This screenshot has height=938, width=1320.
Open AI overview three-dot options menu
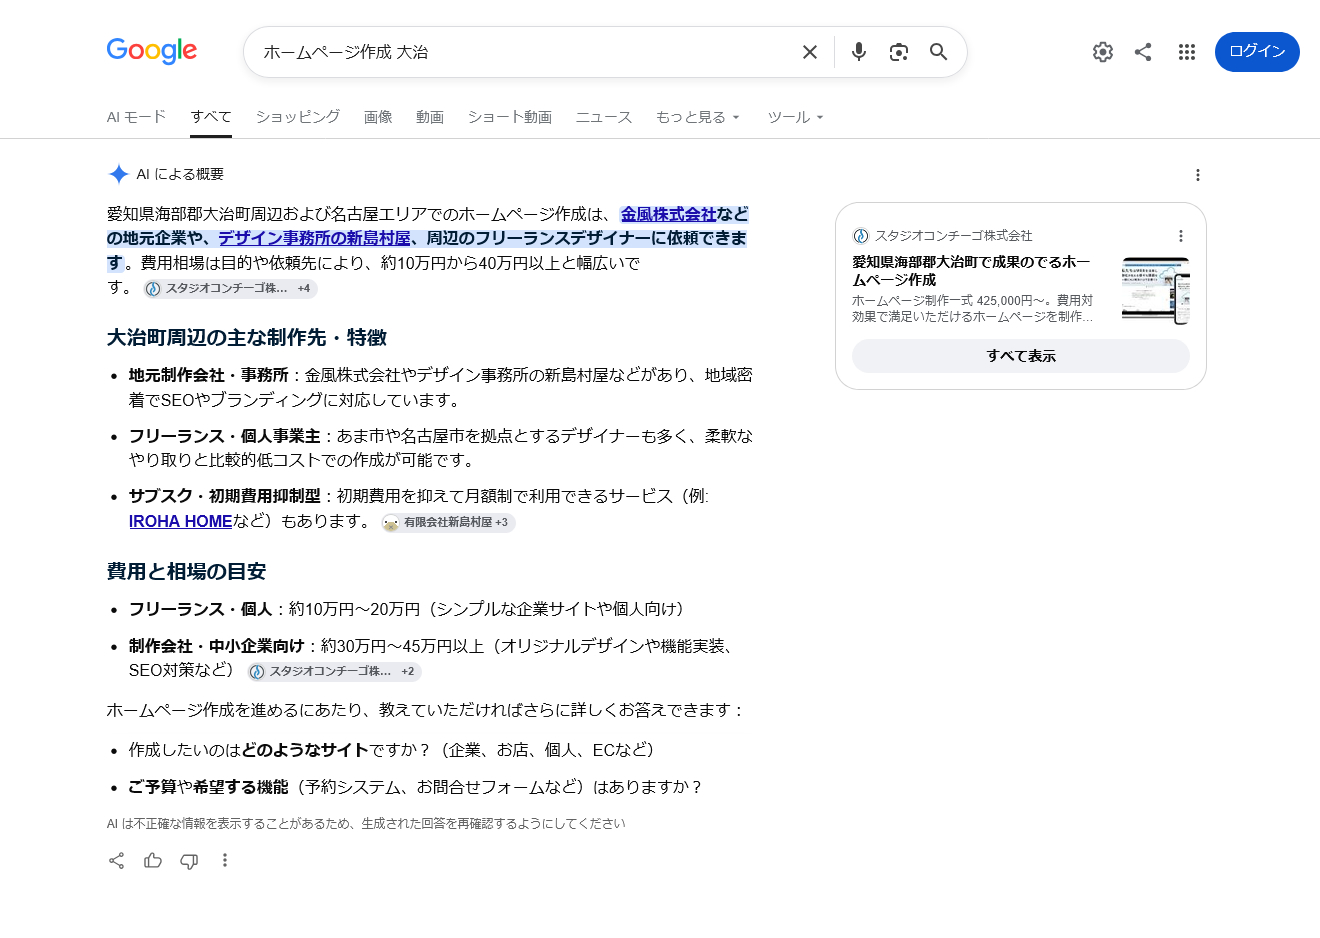[1198, 175]
